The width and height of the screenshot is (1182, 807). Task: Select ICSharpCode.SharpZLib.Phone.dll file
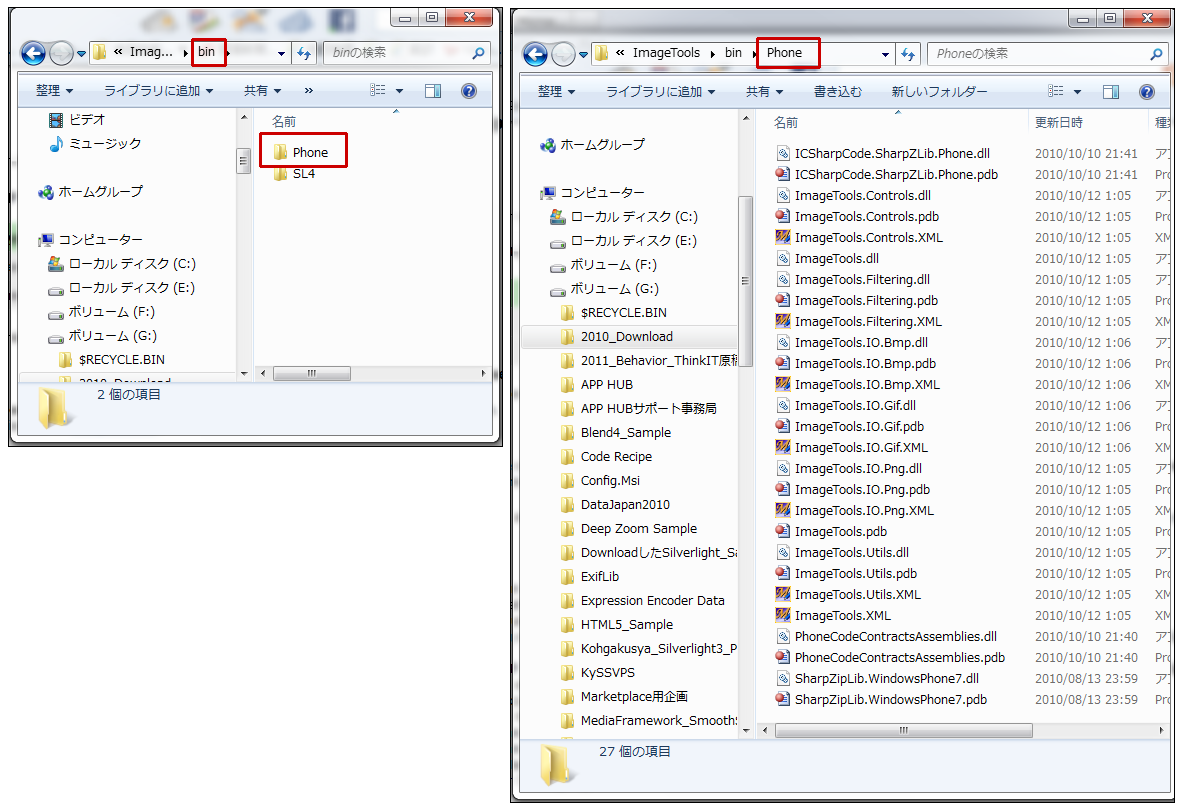click(883, 154)
